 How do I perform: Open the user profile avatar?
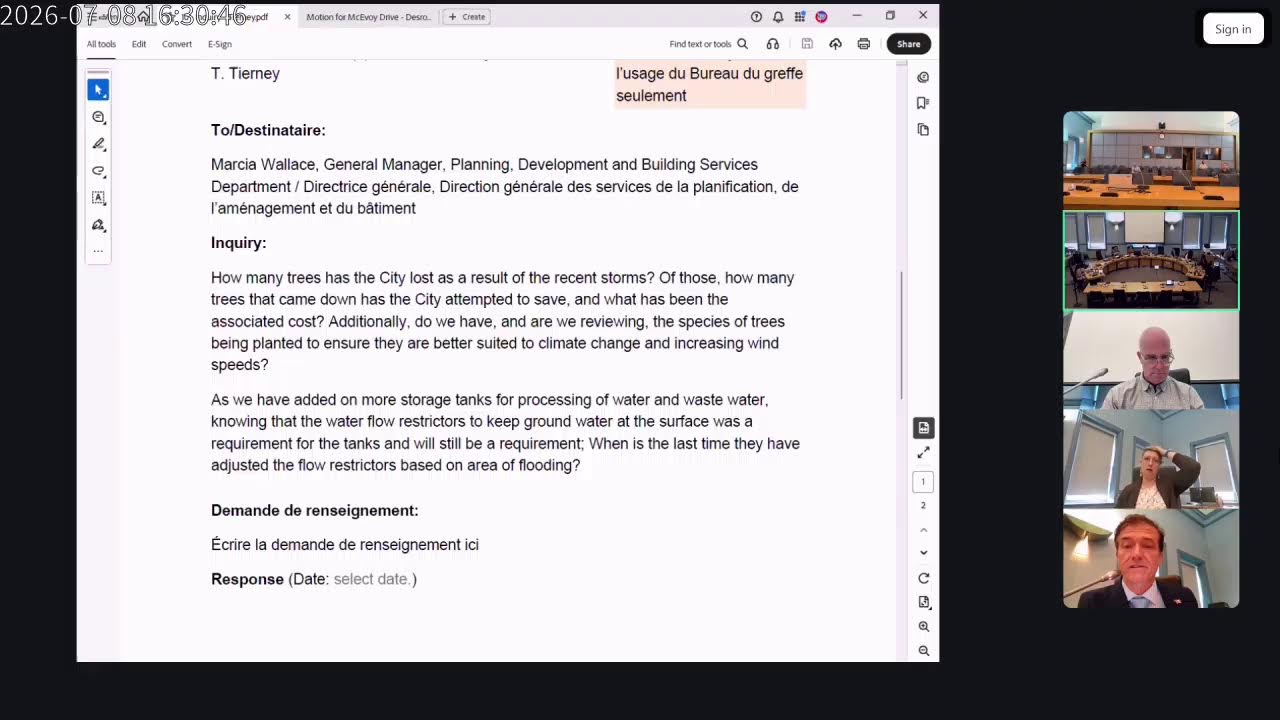point(821,17)
